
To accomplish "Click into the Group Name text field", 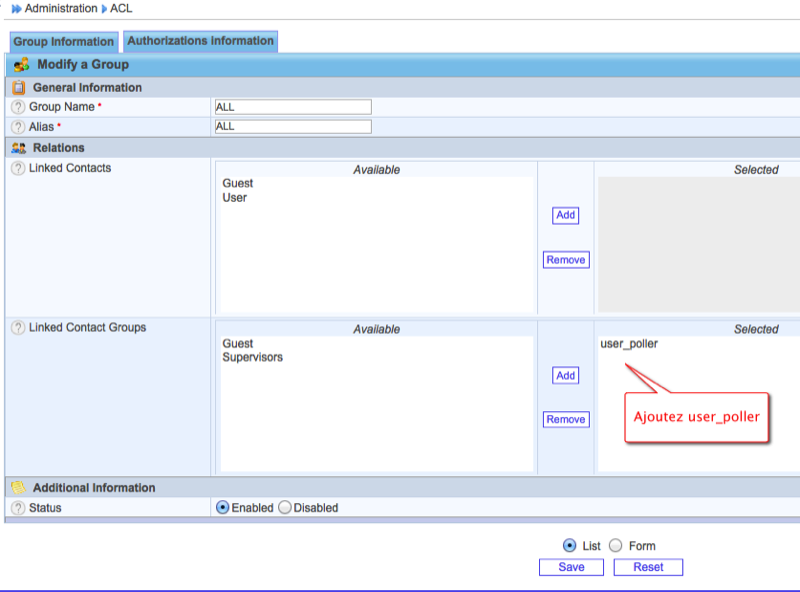I will [x=293, y=107].
